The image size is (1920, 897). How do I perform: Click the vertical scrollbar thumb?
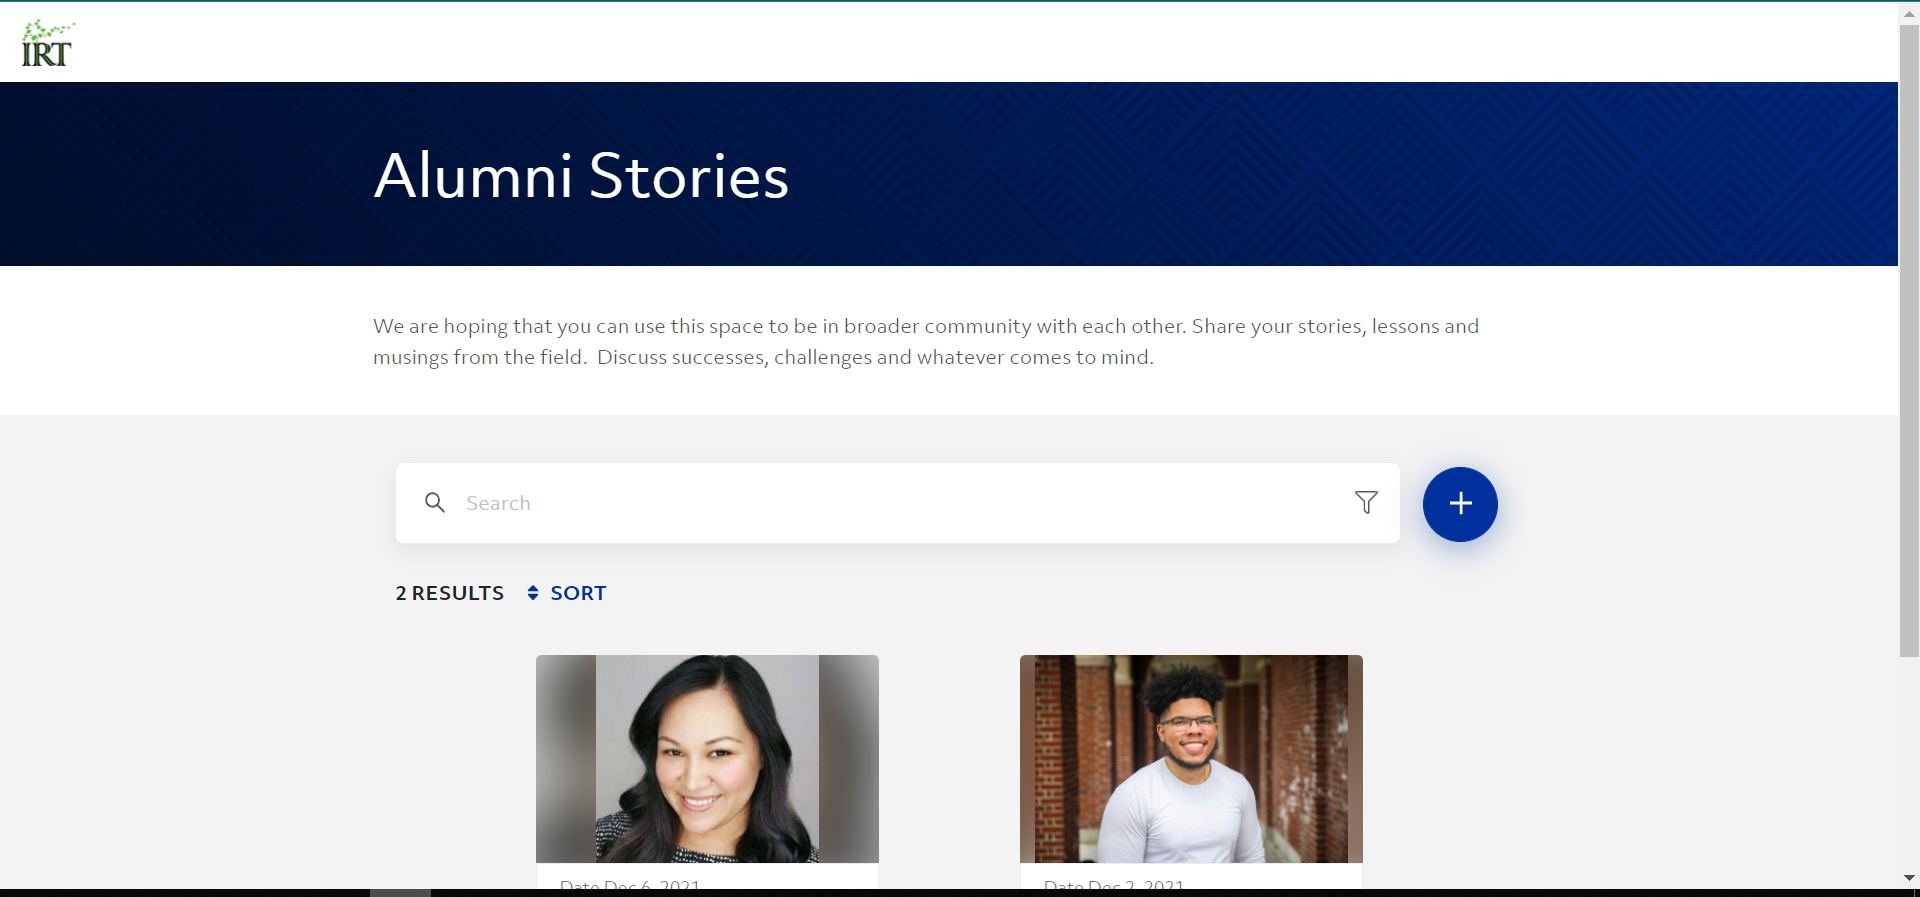point(1909,340)
